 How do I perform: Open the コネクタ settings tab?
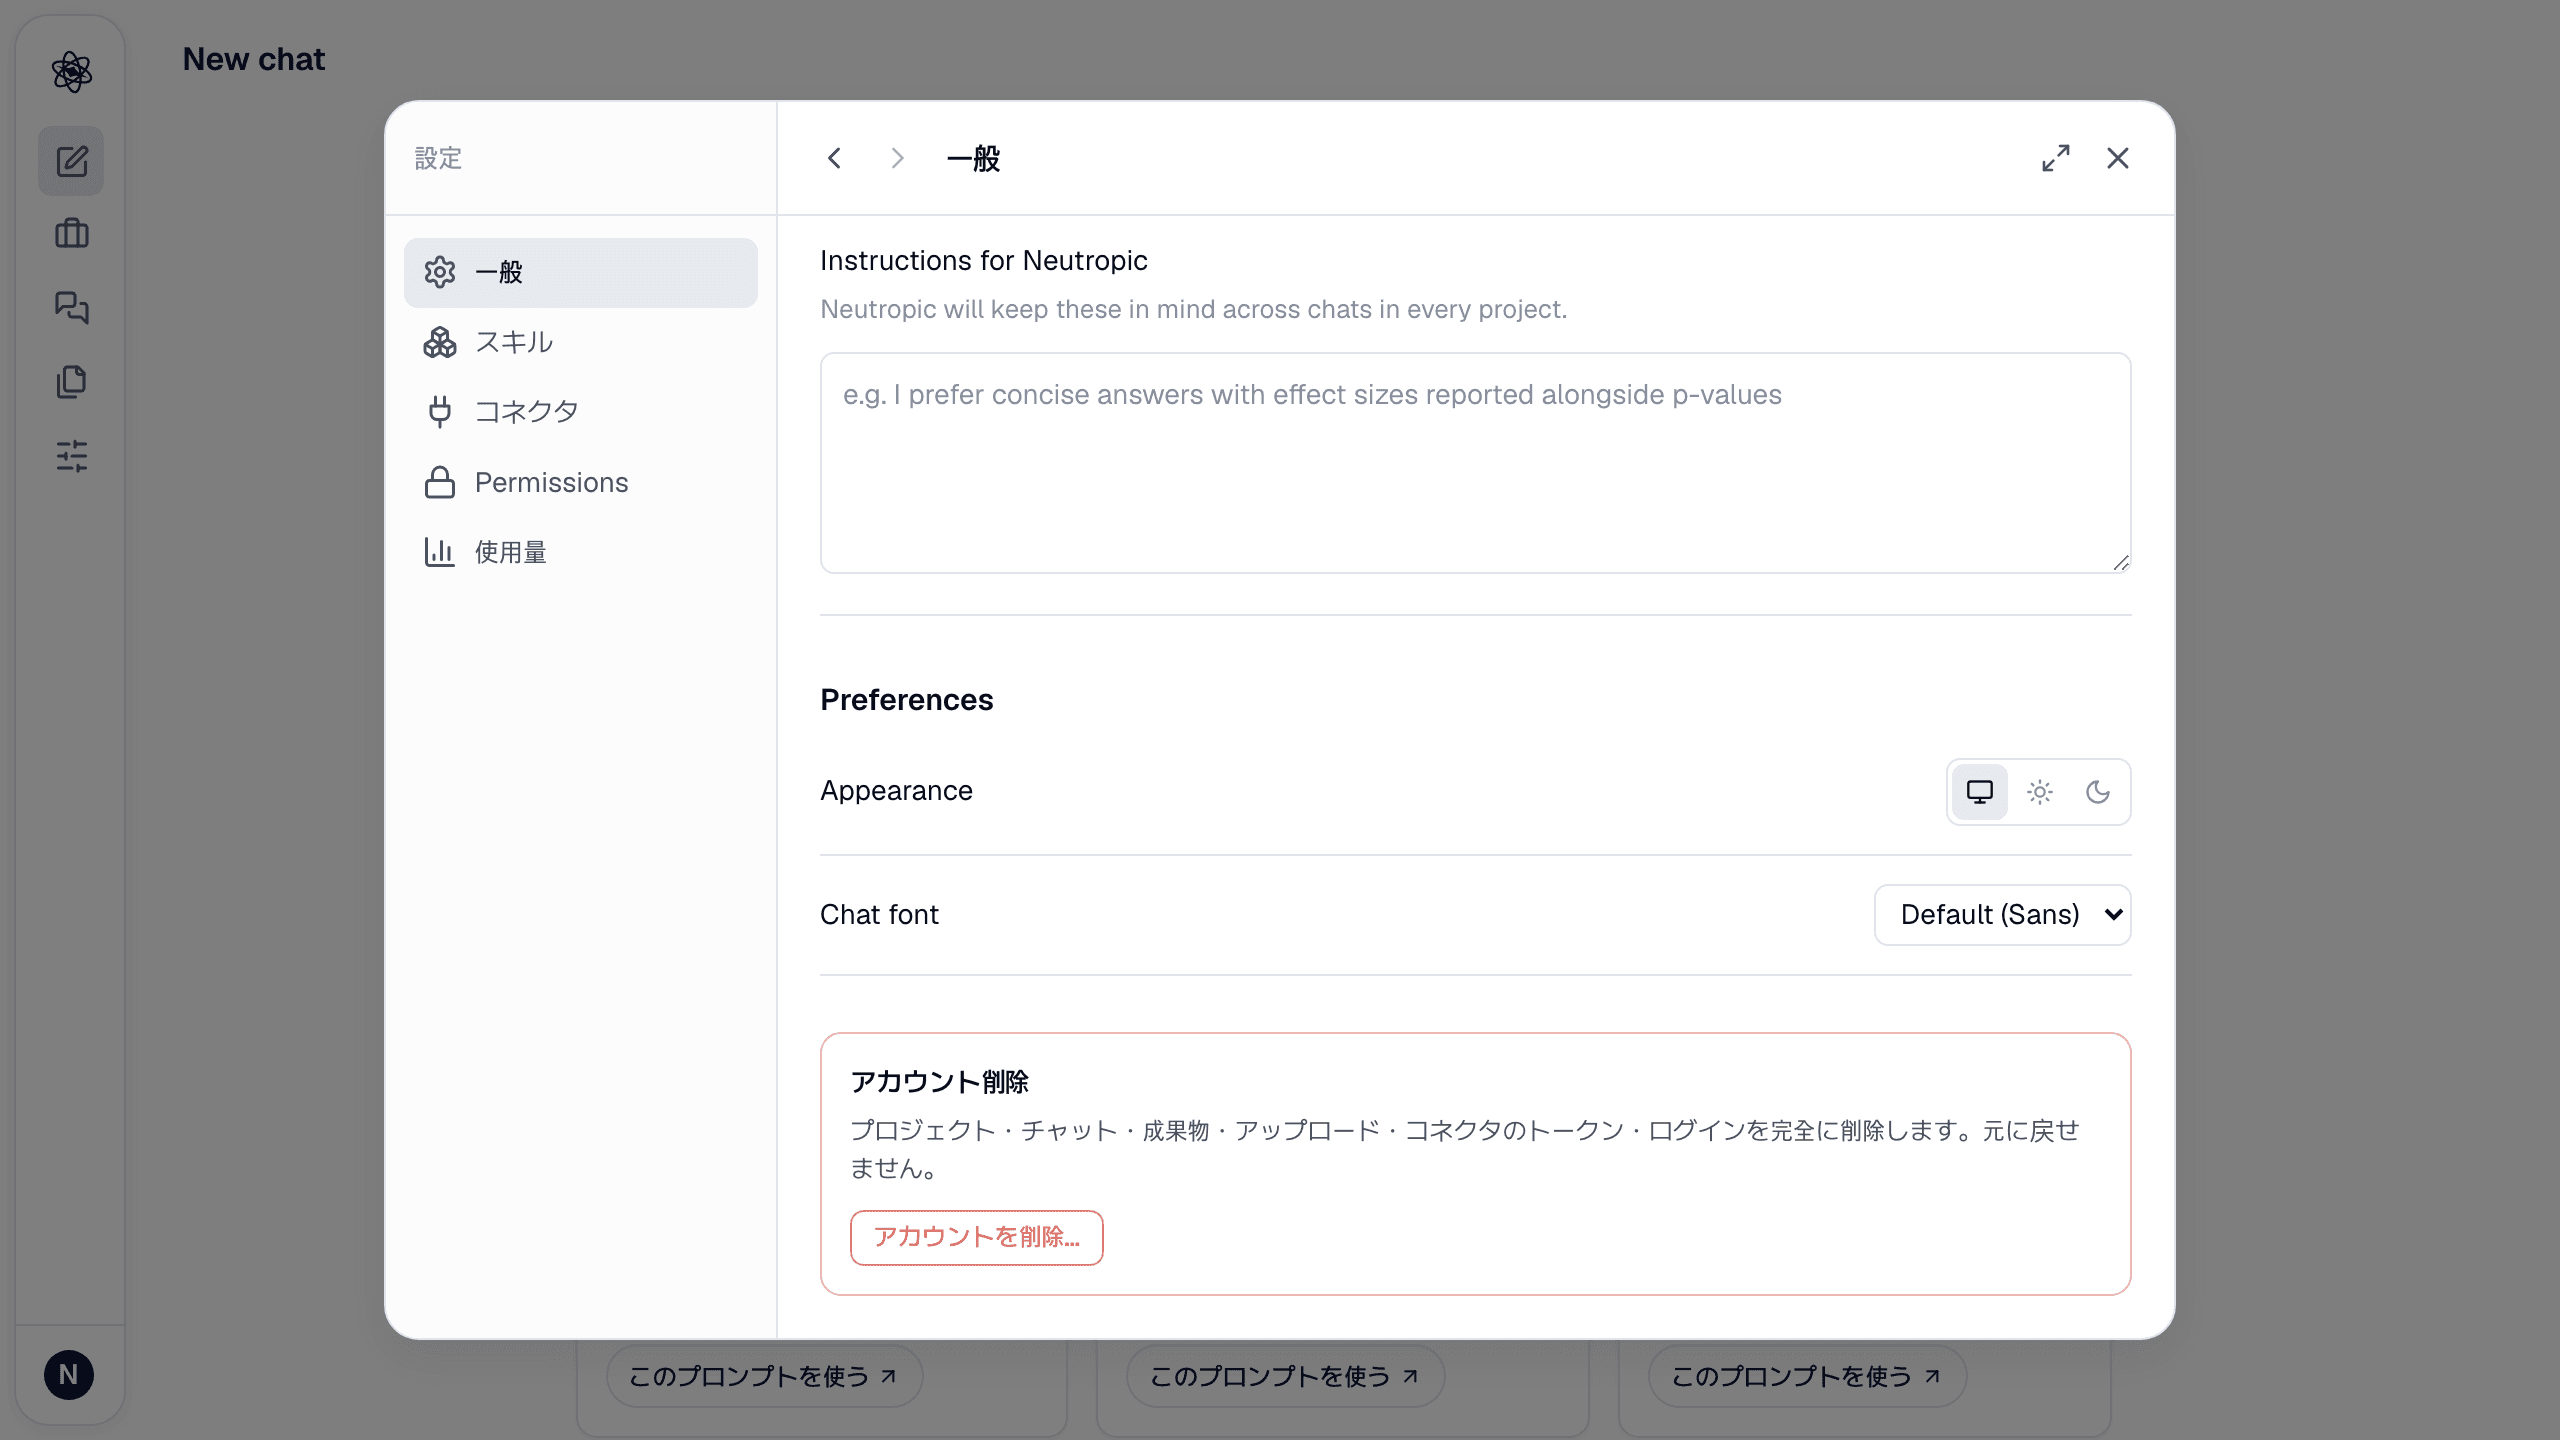[x=581, y=412]
